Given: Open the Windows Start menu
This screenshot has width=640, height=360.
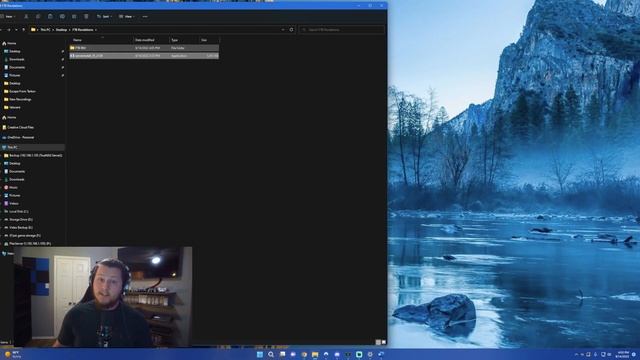Looking at the screenshot, I should [260, 354].
